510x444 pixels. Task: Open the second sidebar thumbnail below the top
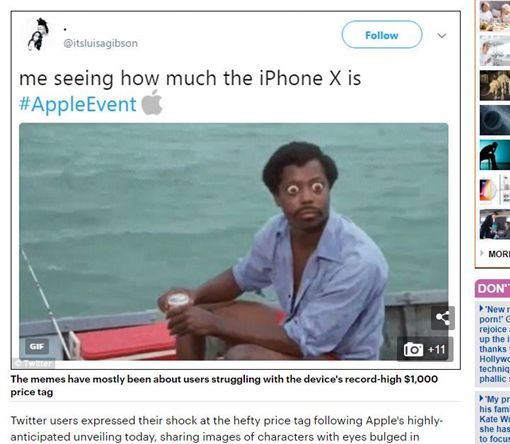coord(495,51)
